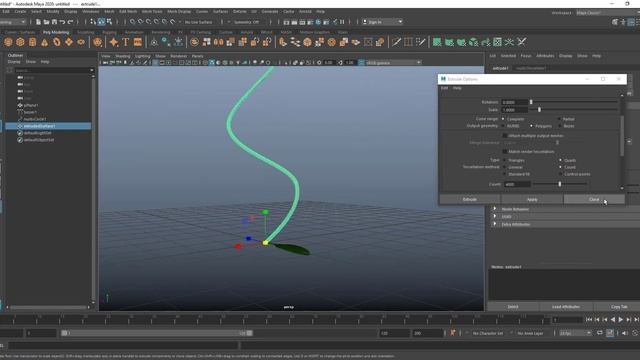The height and width of the screenshot is (360, 640).
Task: Open the Mesh Tools menu
Action: point(152,11)
